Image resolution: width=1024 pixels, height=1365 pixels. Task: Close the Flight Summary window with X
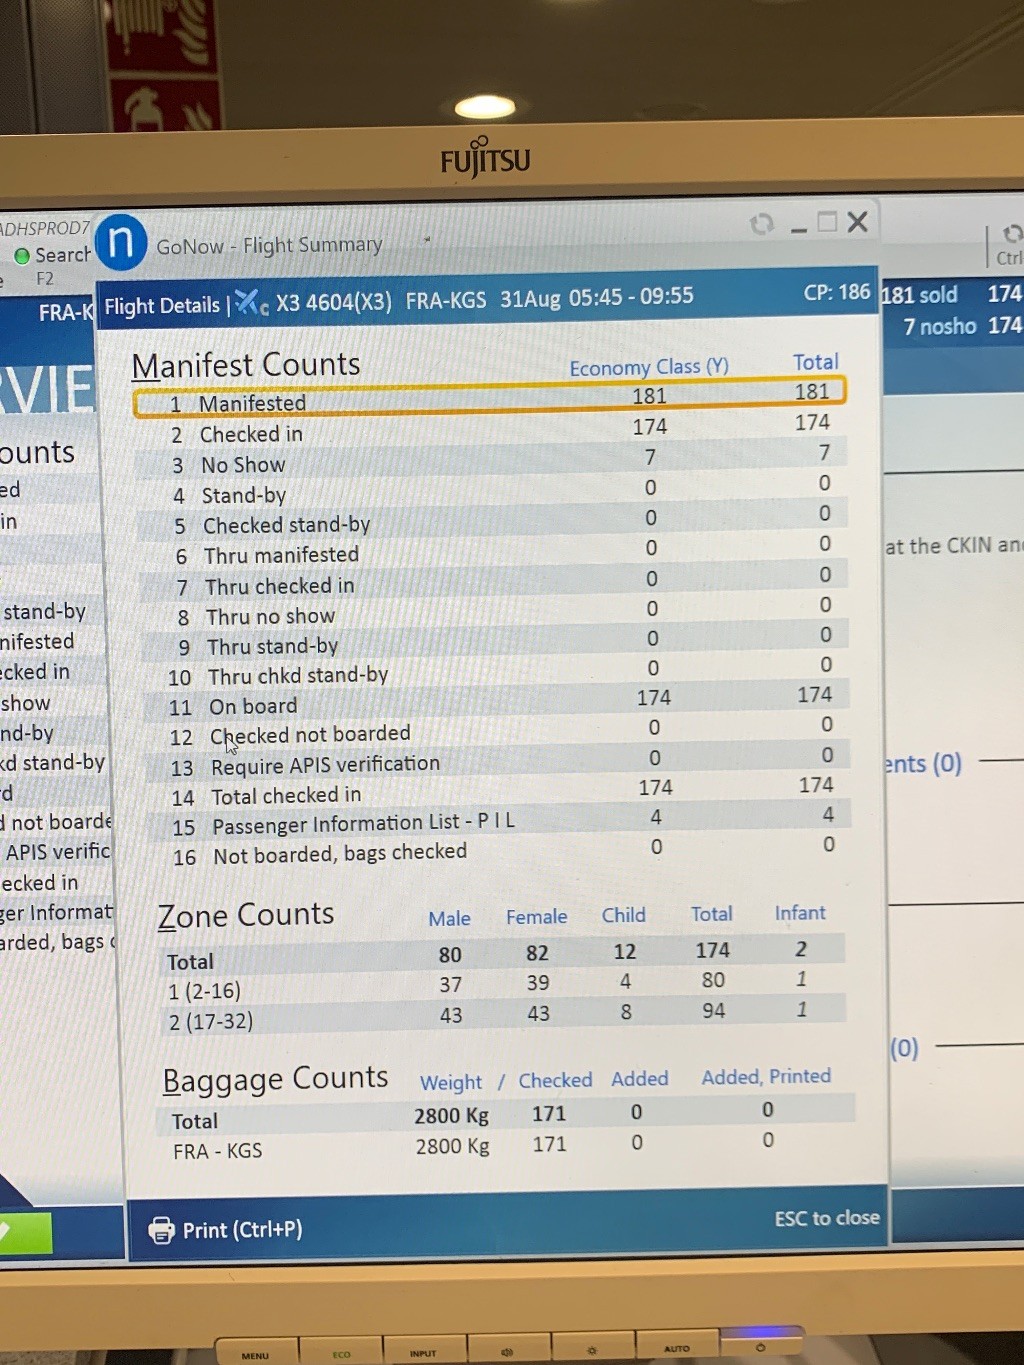coord(857,222)
